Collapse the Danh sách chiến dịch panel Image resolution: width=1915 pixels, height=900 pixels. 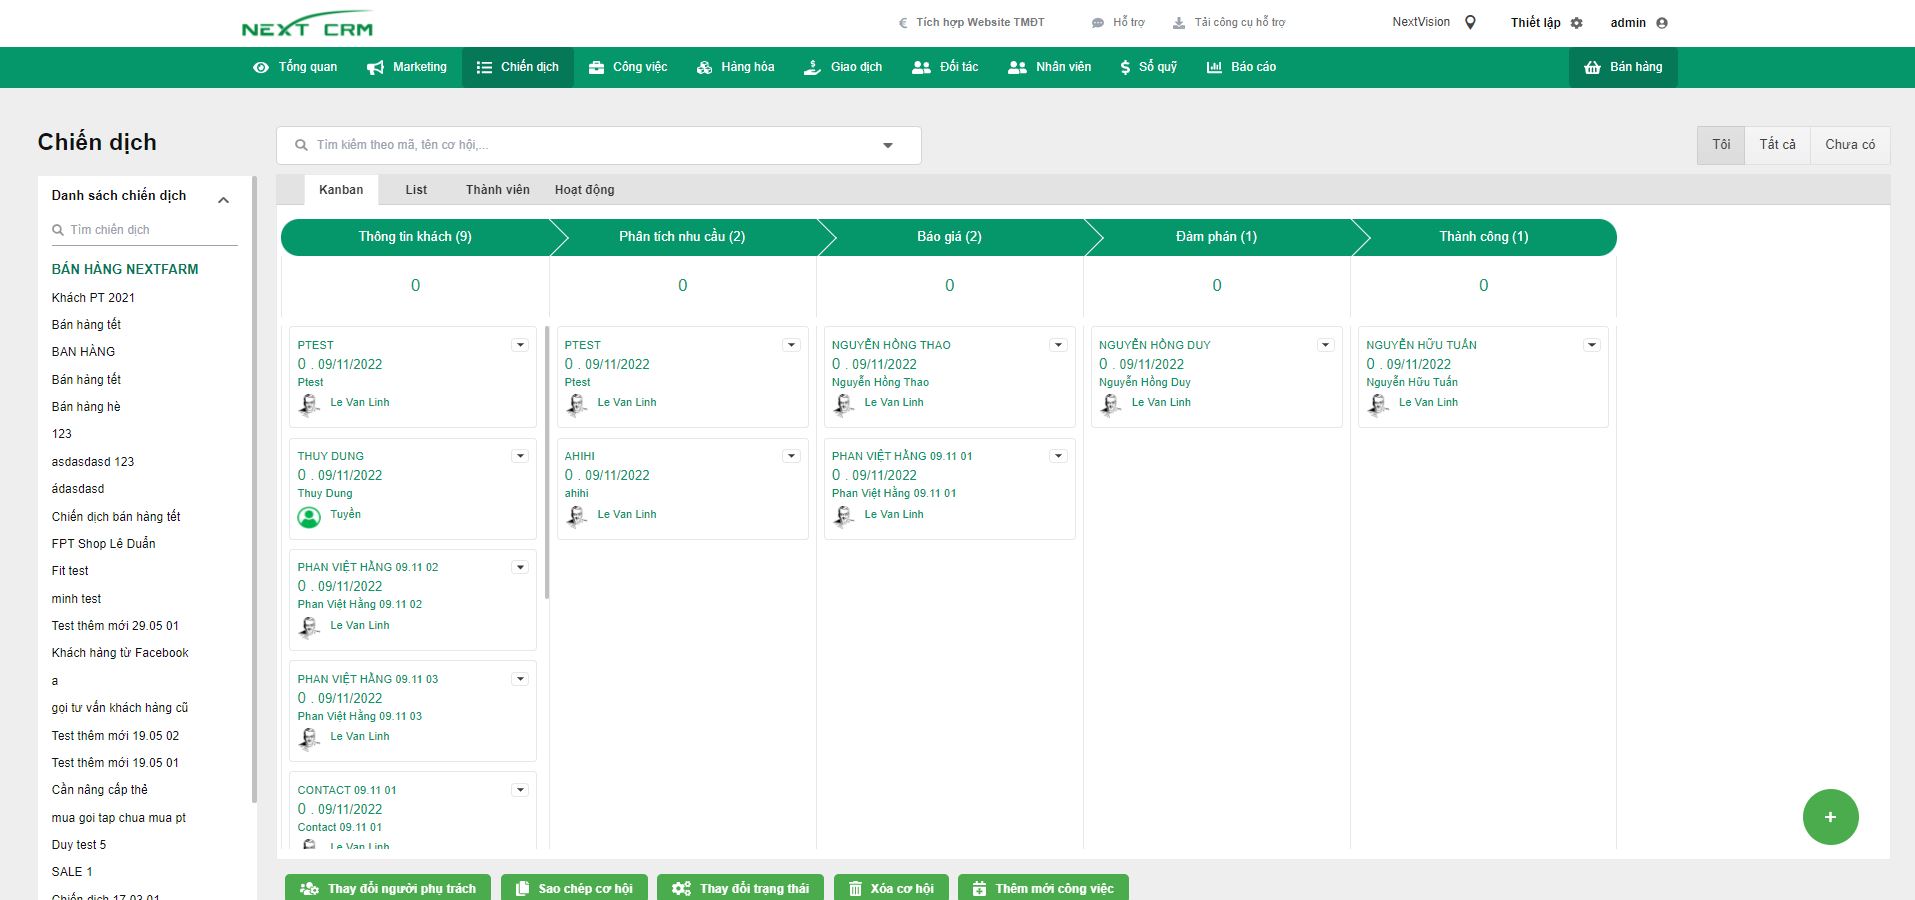(224, 200)
